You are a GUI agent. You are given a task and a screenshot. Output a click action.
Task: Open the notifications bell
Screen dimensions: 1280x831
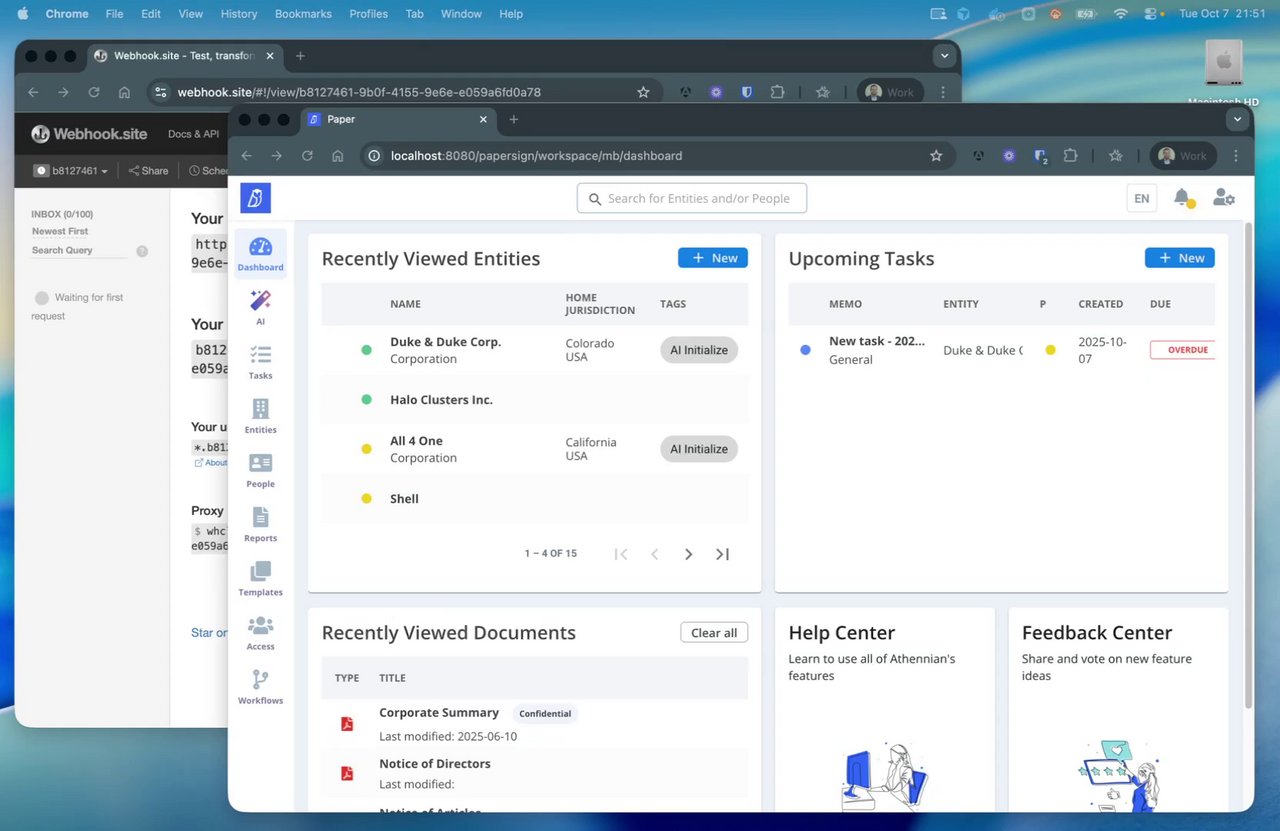1182,198
